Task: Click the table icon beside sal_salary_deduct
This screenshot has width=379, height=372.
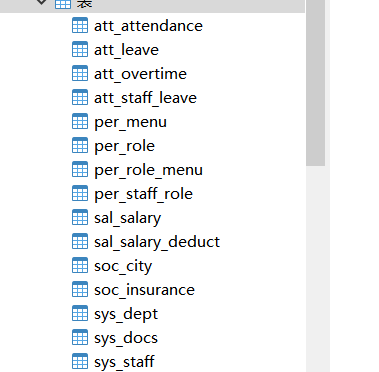Action: [80, 242]
